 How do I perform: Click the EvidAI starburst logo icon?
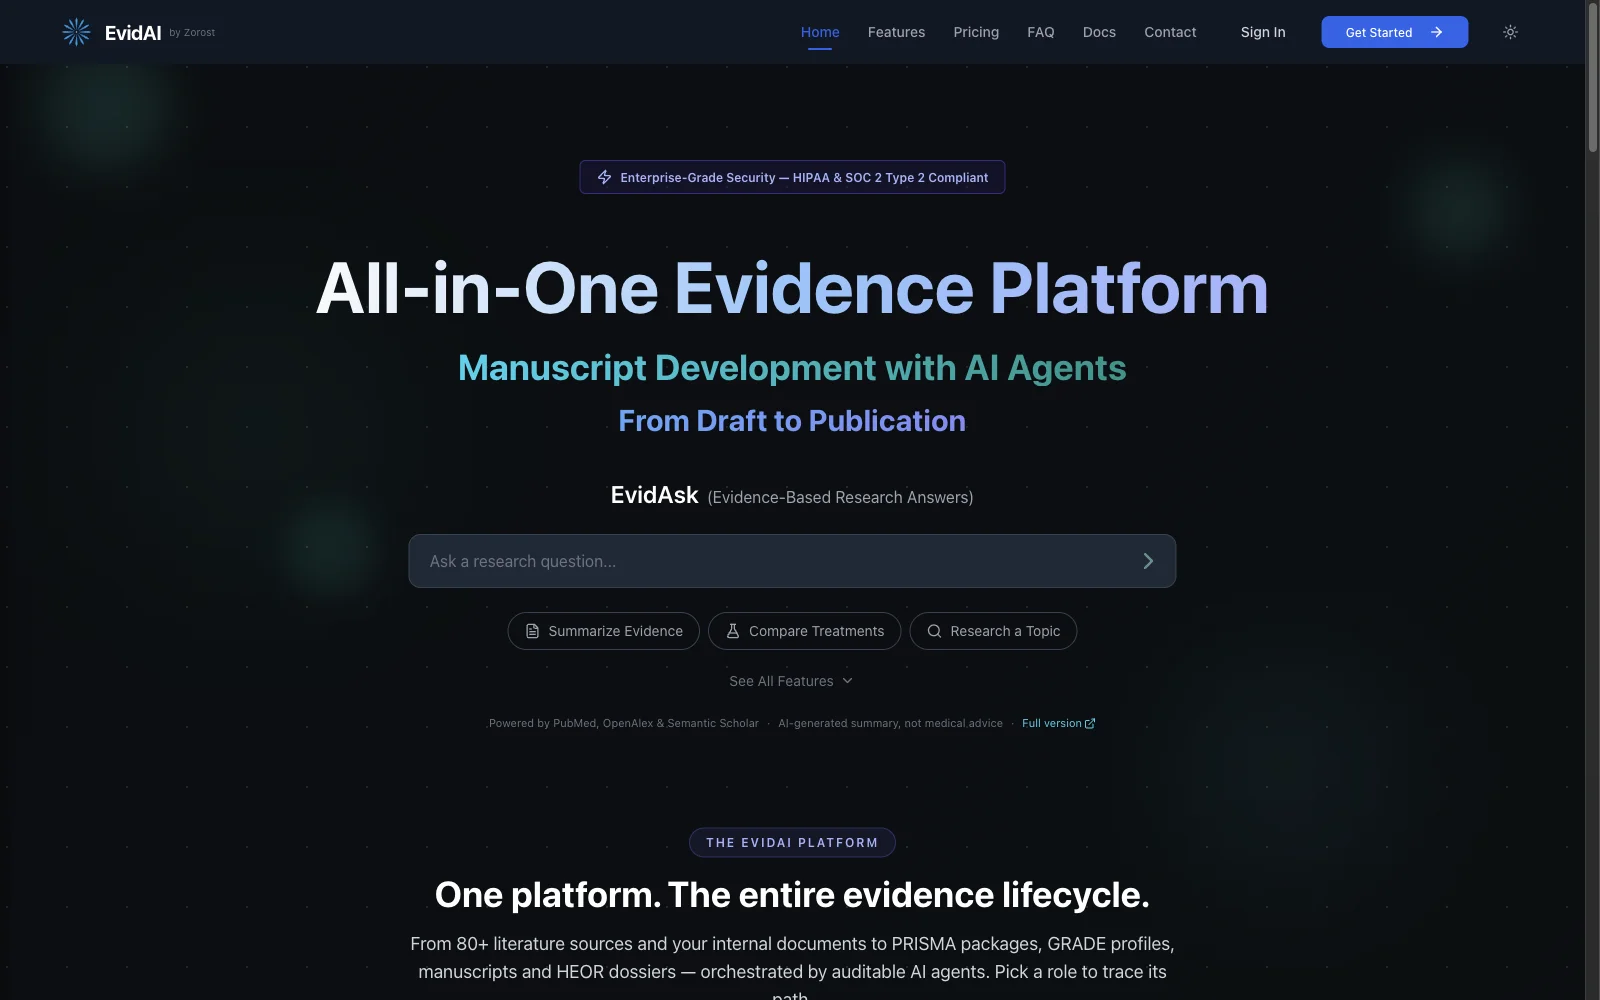click(76, 32)
